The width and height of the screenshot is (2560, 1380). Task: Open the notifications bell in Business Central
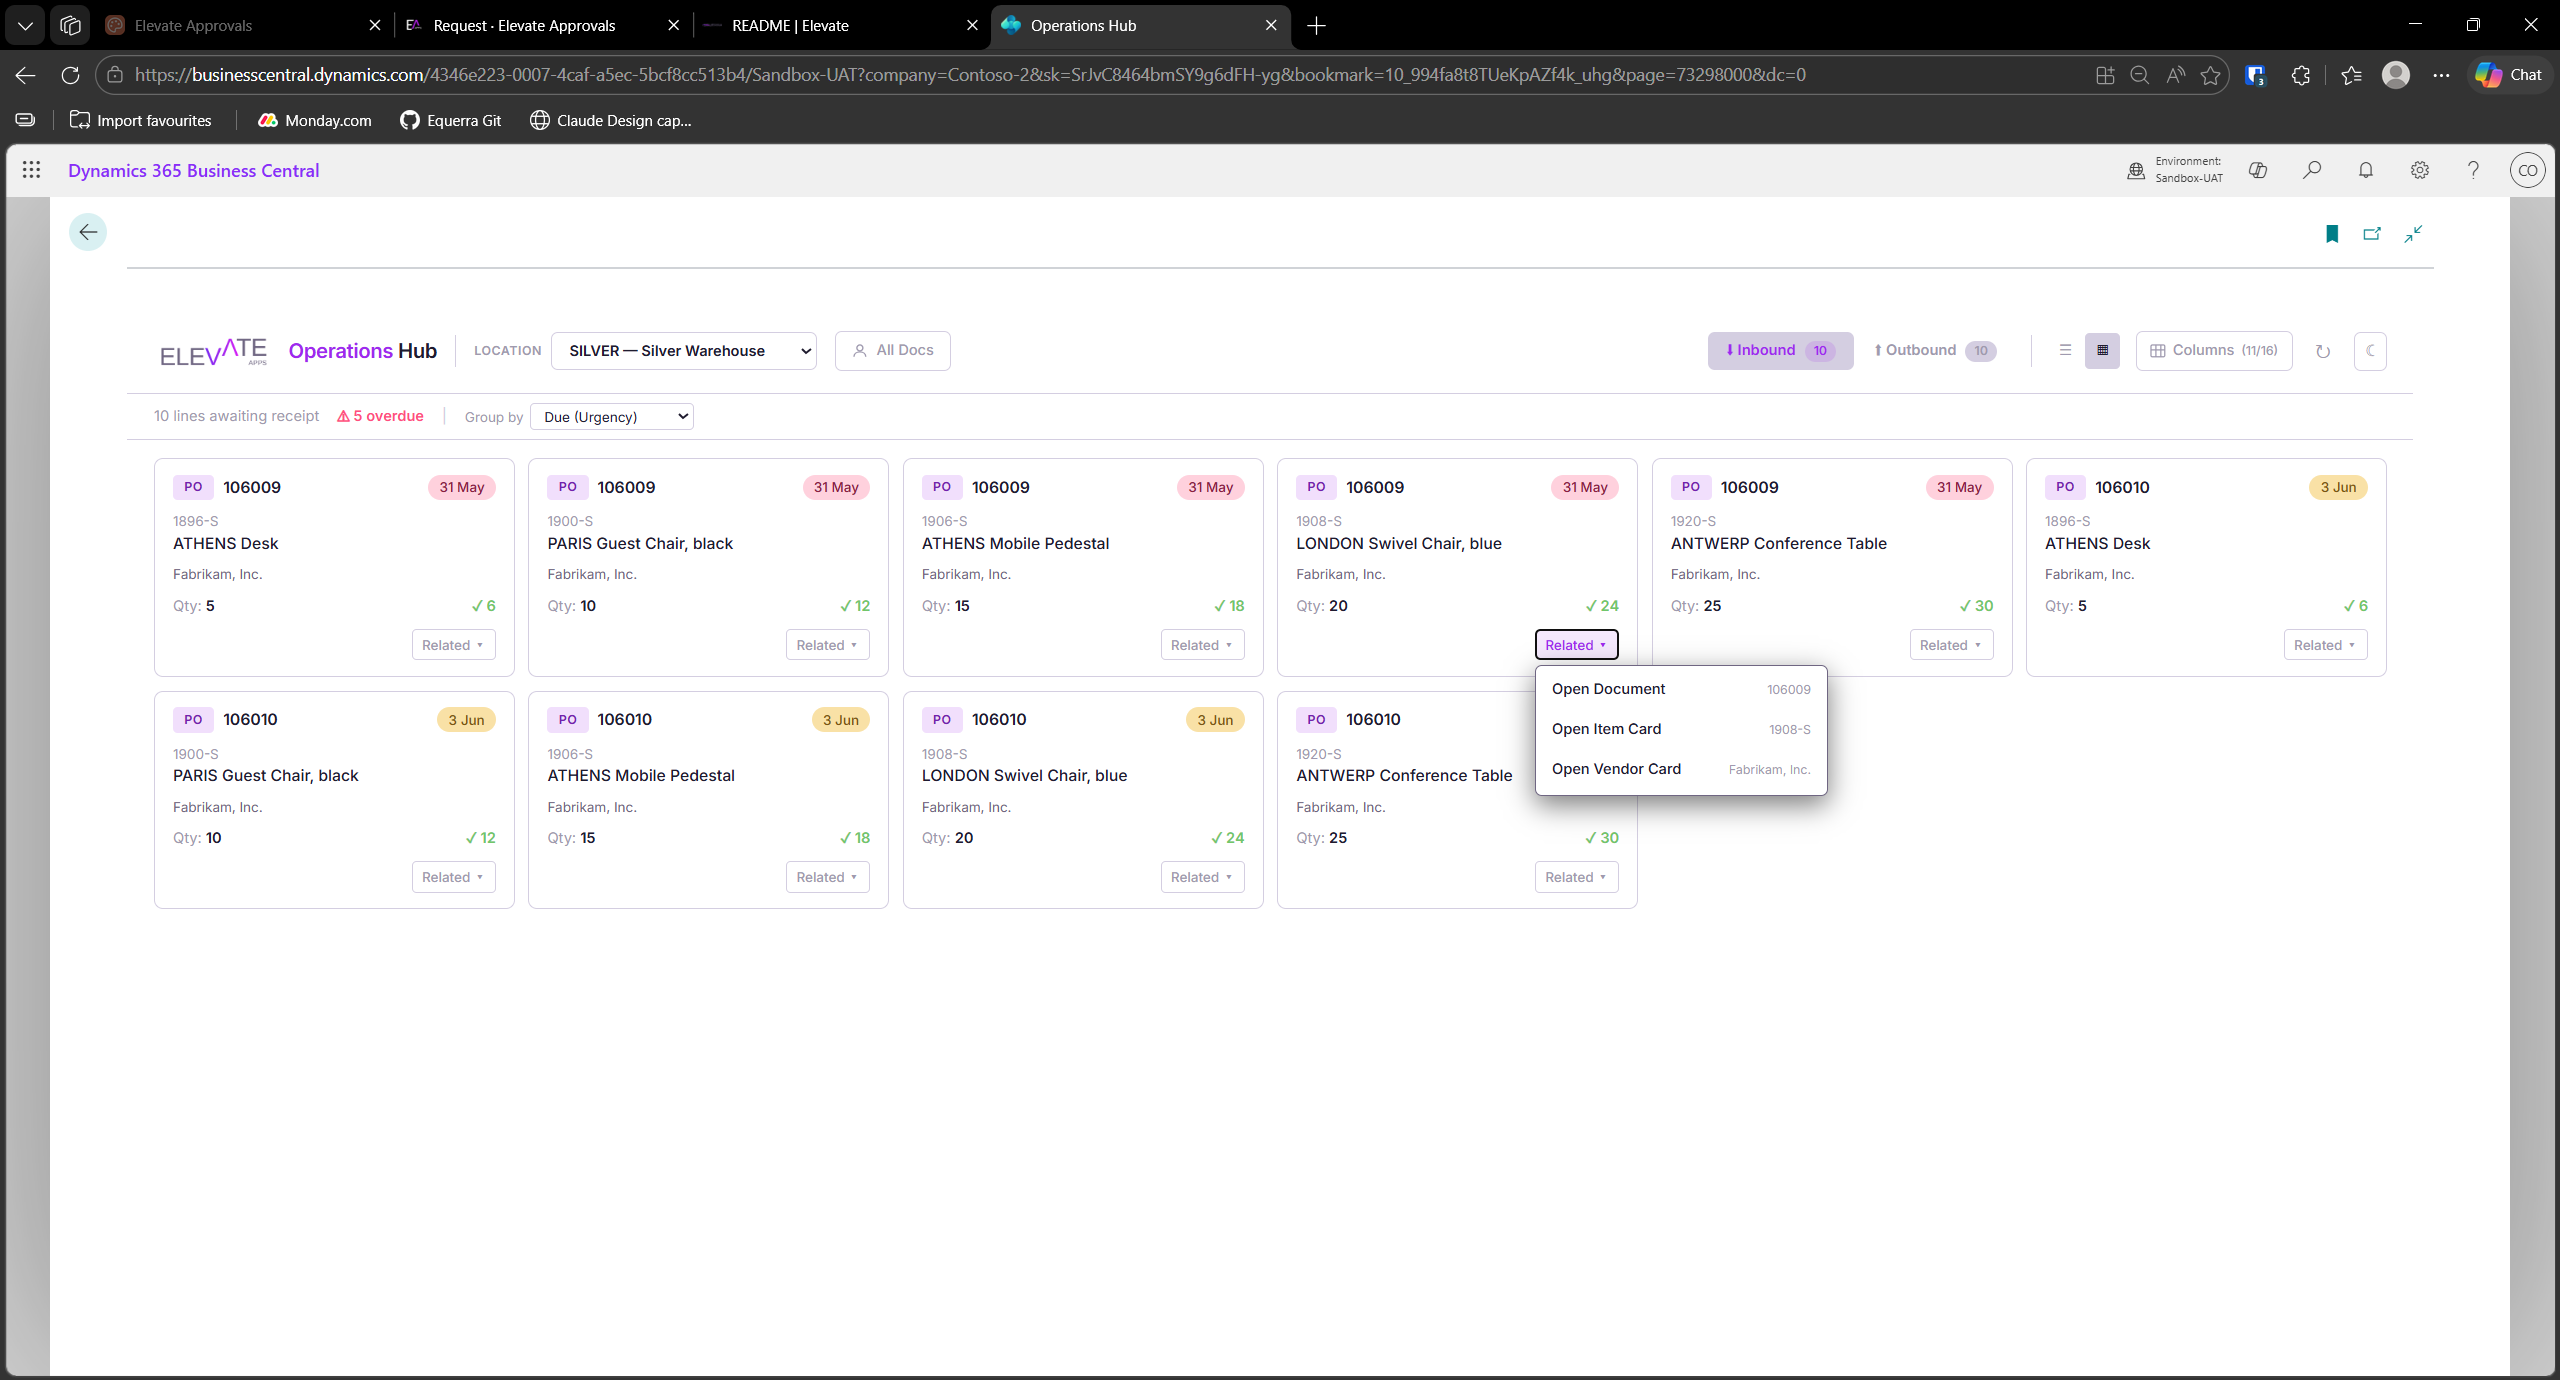pos(2366,170)
